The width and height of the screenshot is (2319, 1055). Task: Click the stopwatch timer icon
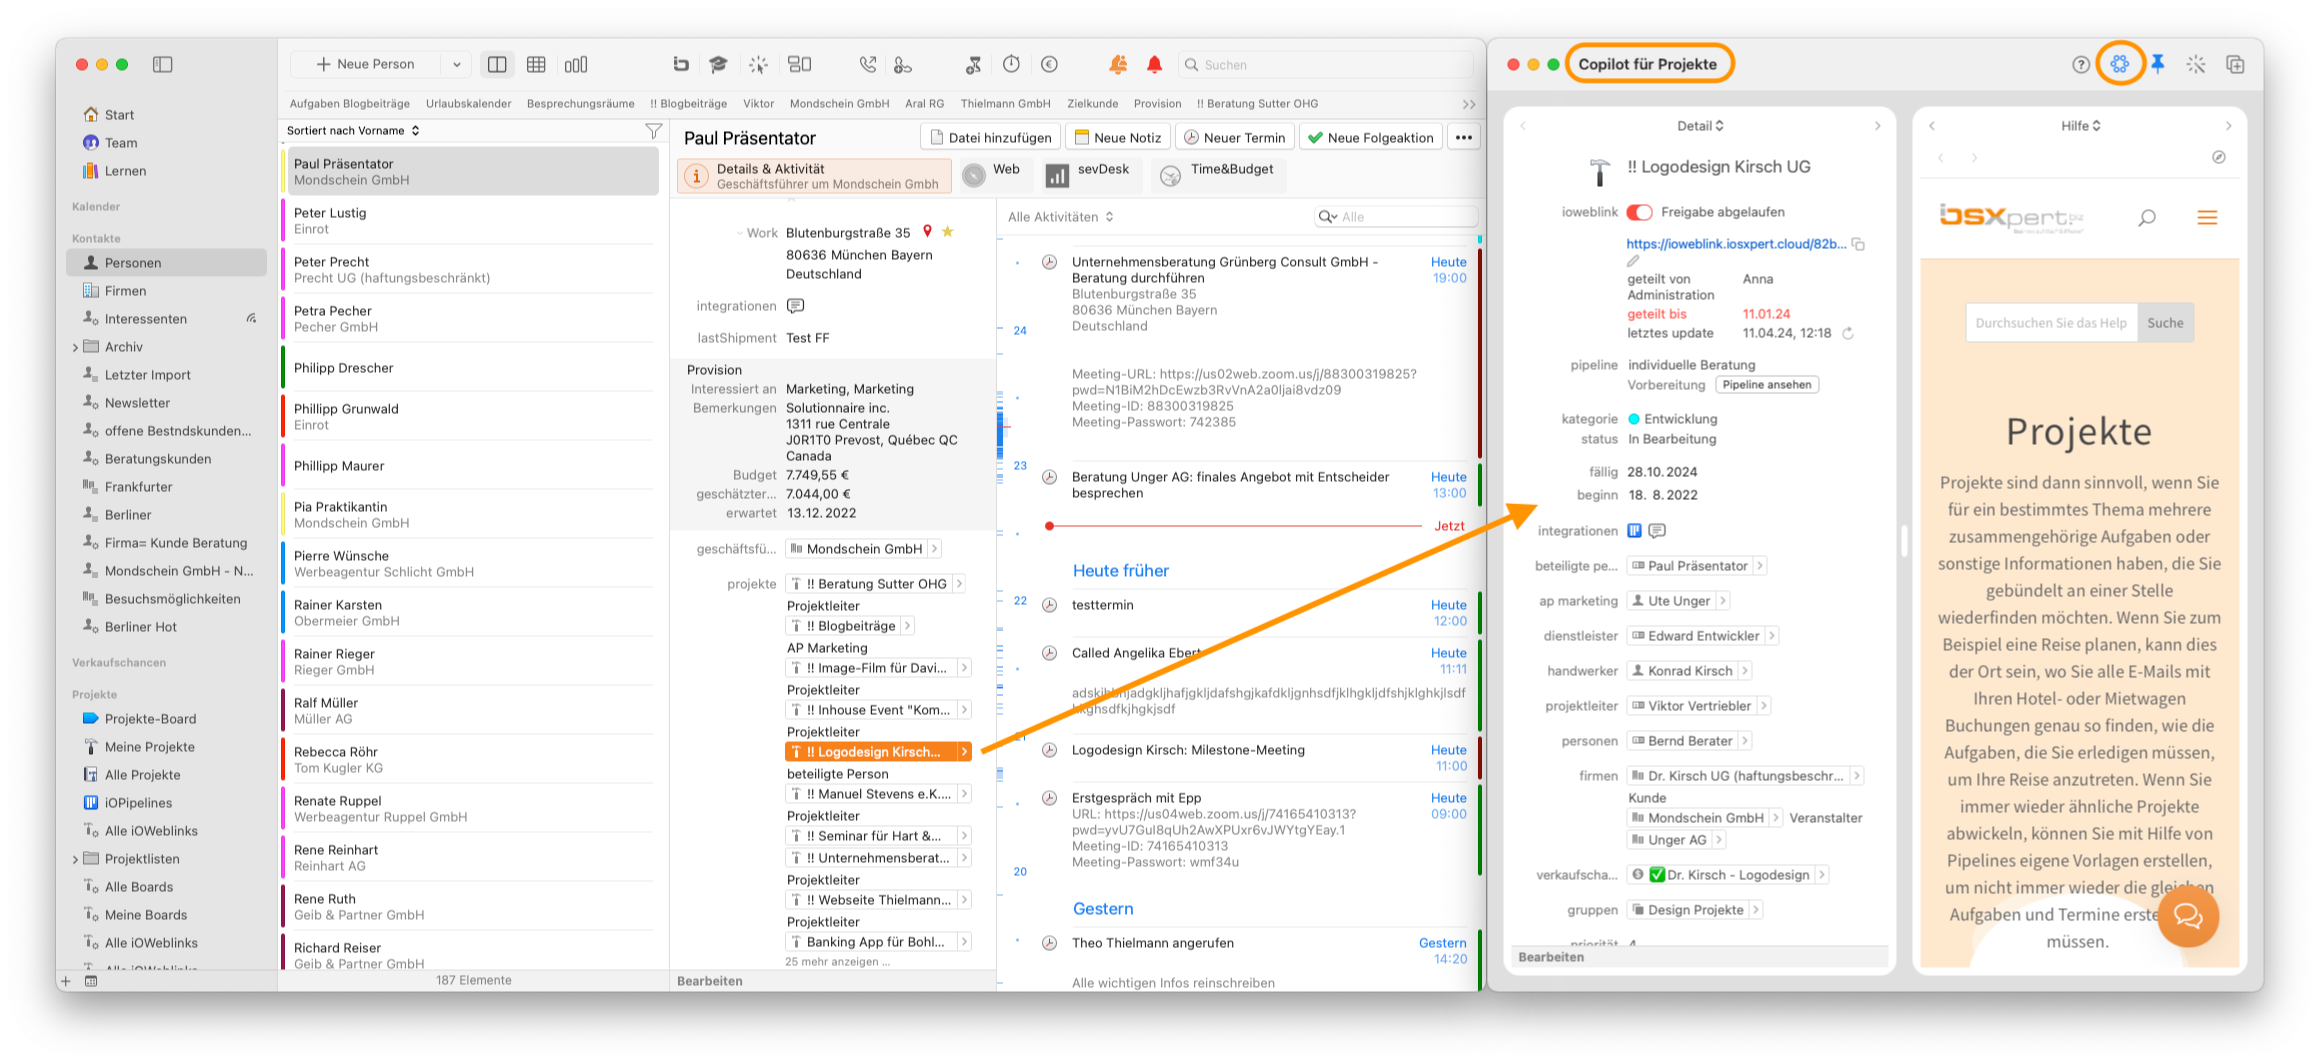(1012, 64)
